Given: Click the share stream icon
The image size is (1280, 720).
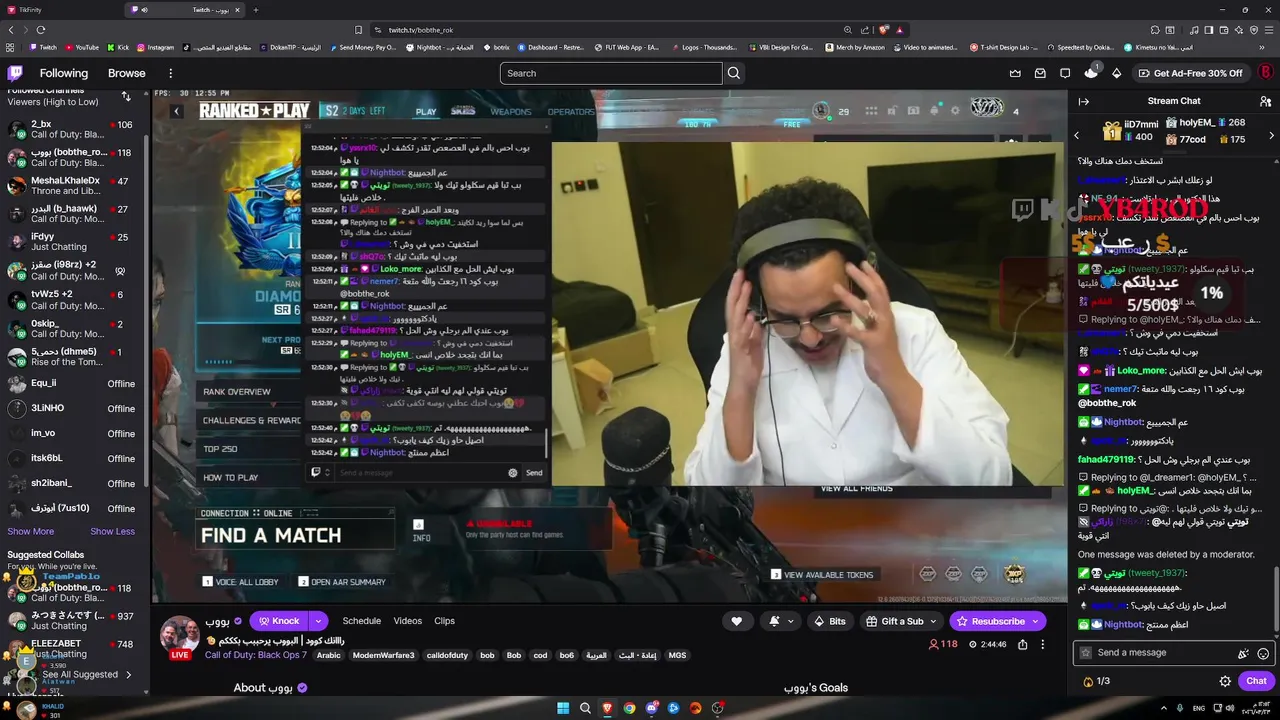Looking at the screenshot, I should [x=1023, y=644].
